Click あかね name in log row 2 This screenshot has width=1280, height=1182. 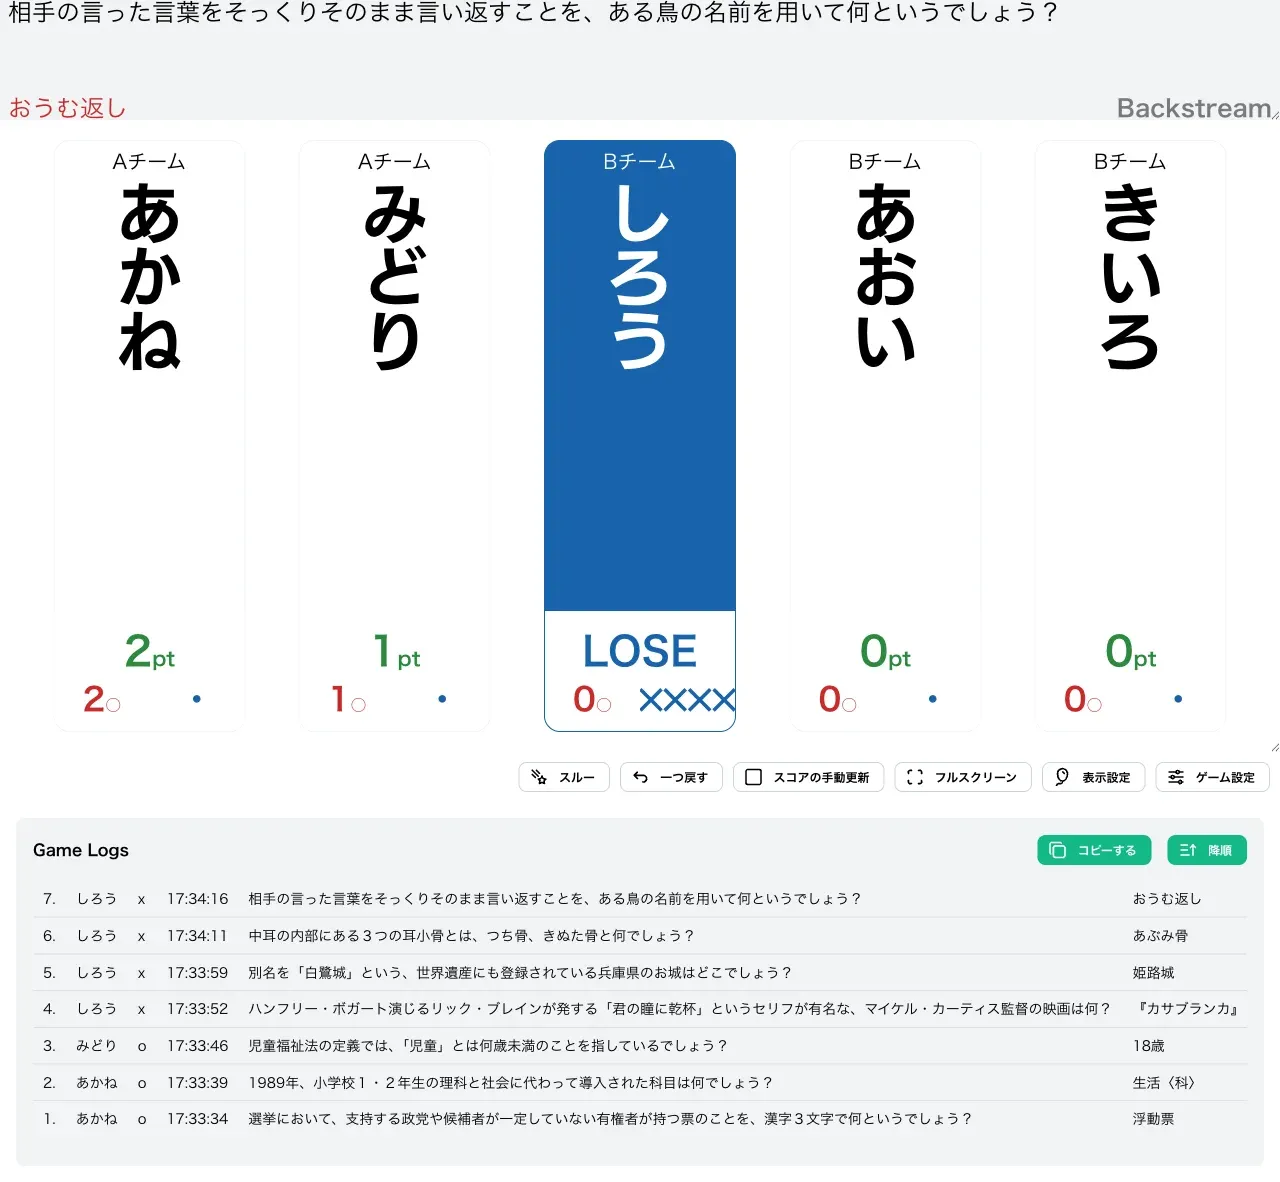(97, 1083)
